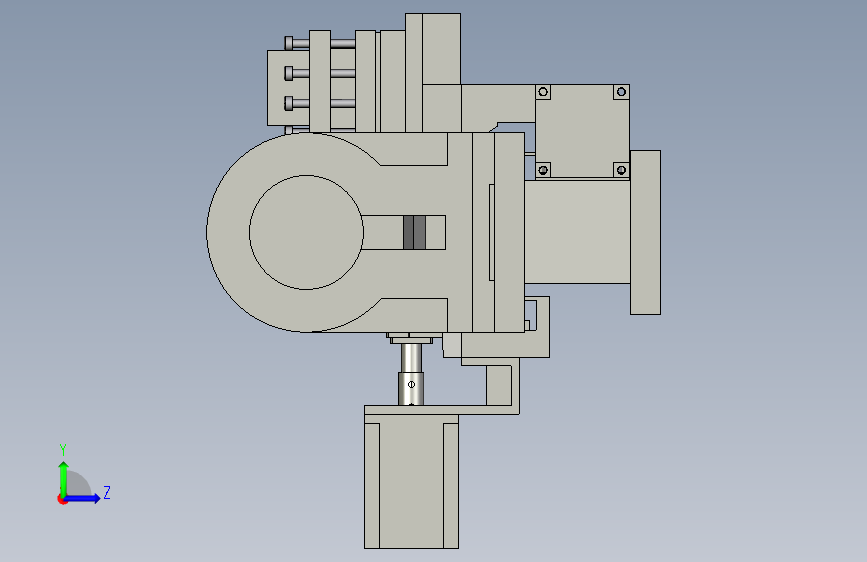
Task: Select the cylindrical gearbox body right of the housing
Action: (577, 231)
